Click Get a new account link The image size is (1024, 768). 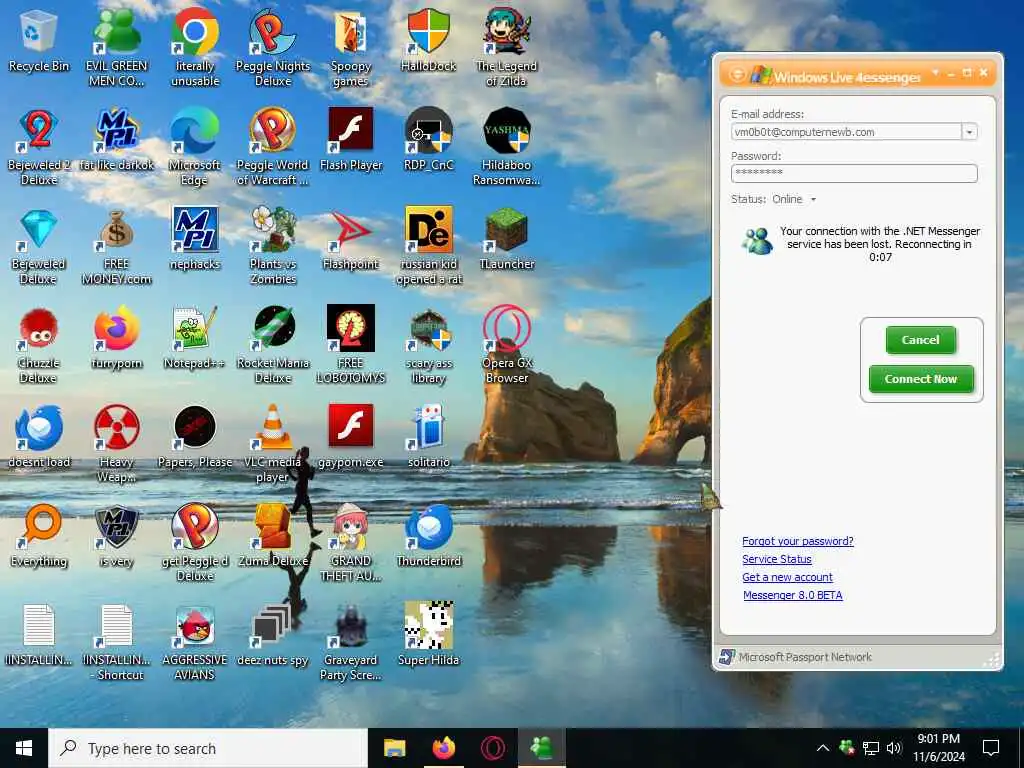(787, 577)
